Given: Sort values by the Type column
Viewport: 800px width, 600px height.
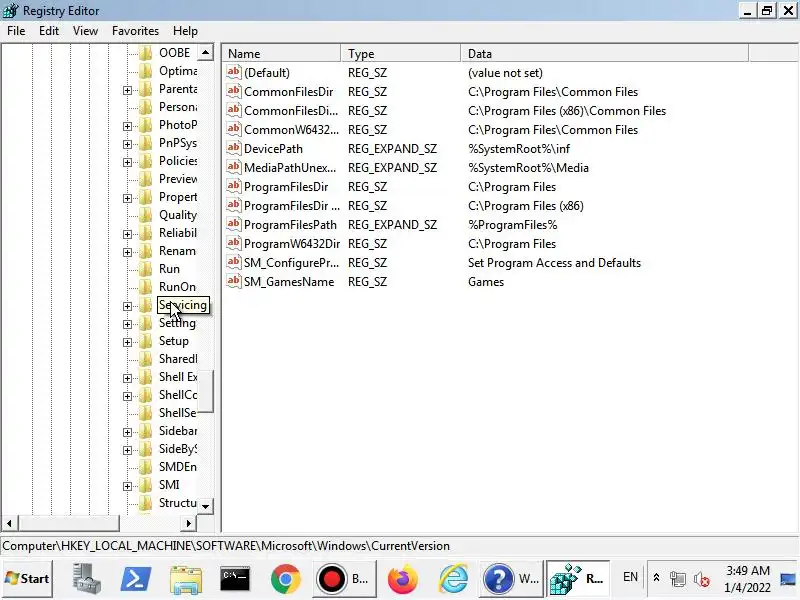Looking at the screenshot, I should [x=401, y=54].
